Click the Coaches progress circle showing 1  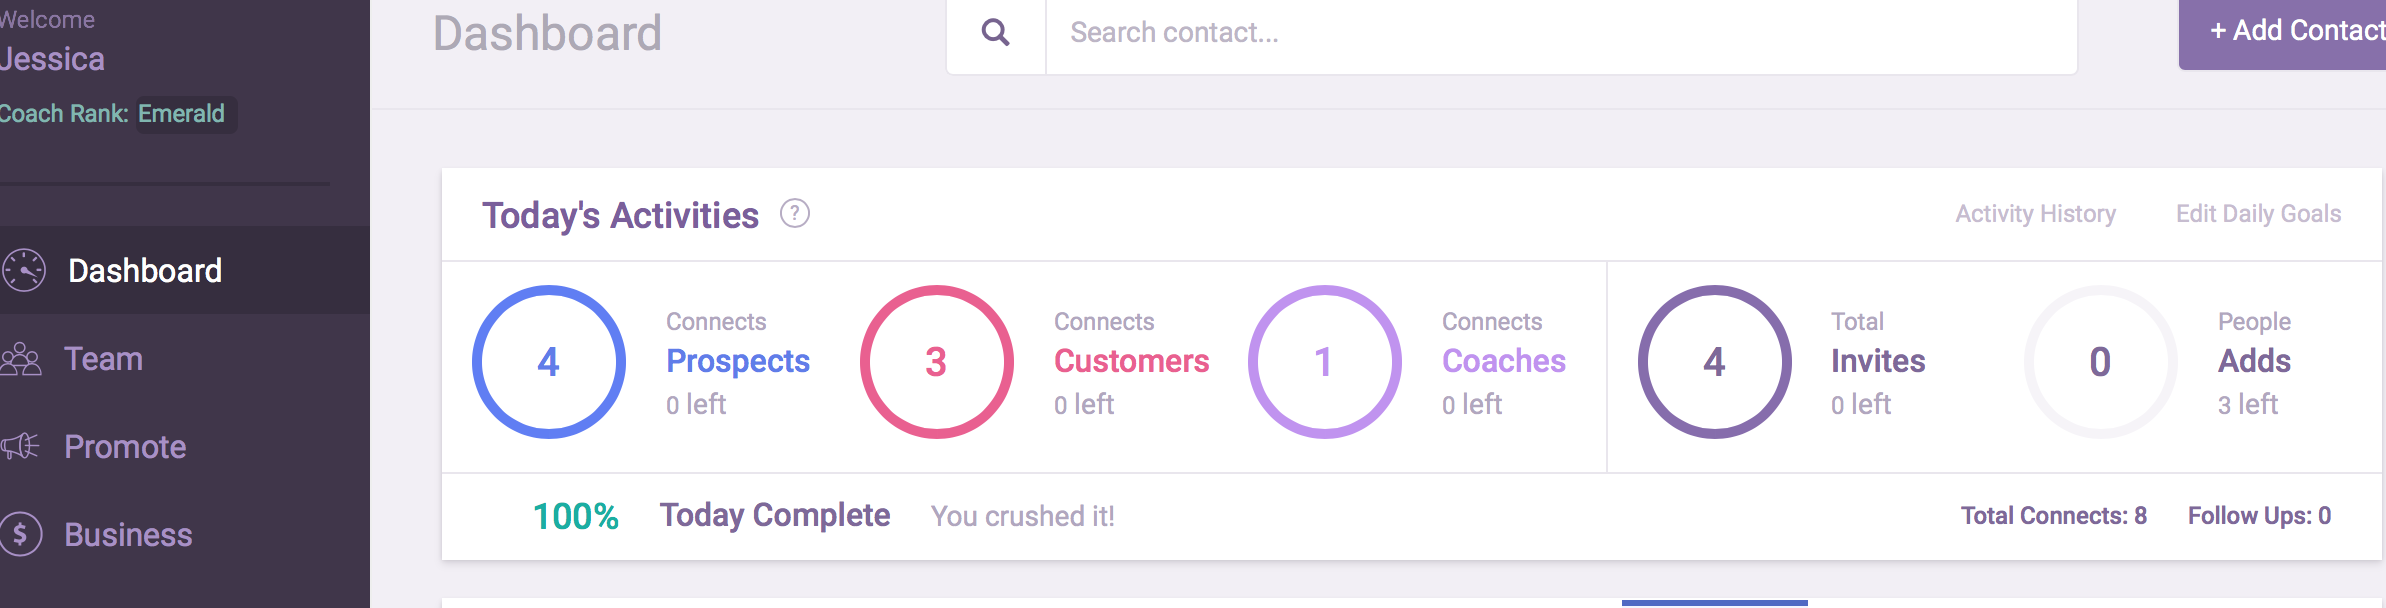point(1325,362)
